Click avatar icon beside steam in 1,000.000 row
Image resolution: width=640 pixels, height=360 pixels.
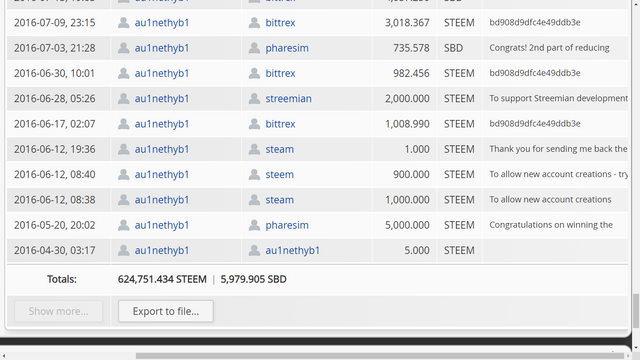click(254, 200)
